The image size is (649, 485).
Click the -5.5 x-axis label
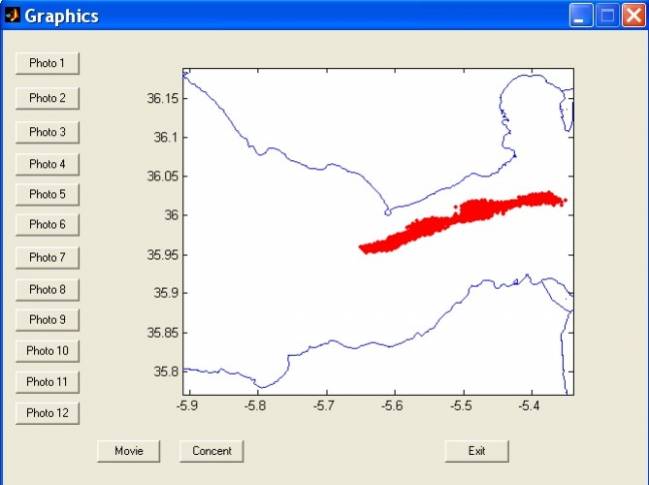pyautogui.click(x=461, y=406)
